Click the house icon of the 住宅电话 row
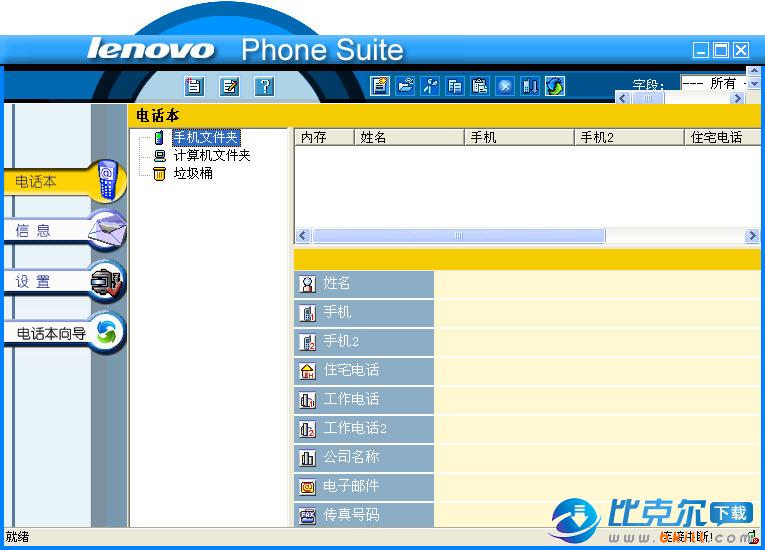765x550 pixels. pos(307,371)
